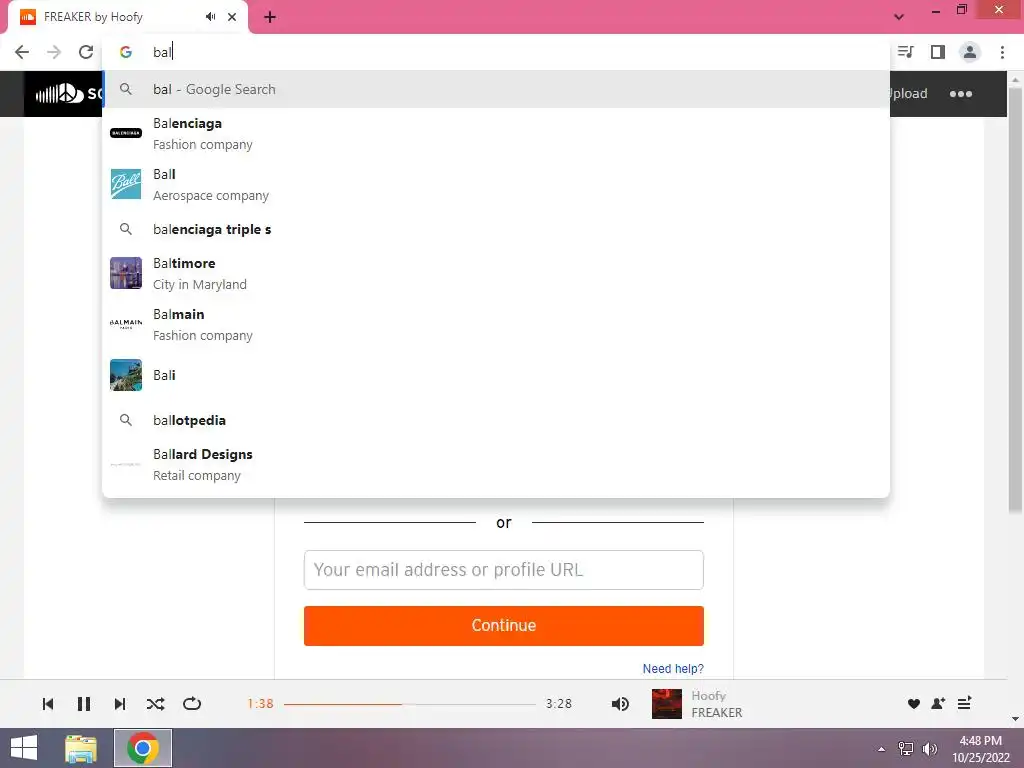The width and height of the screenshot is (1024, 768).
Task: Open the tab search chevron in the title bar
Action: [899, 17]
